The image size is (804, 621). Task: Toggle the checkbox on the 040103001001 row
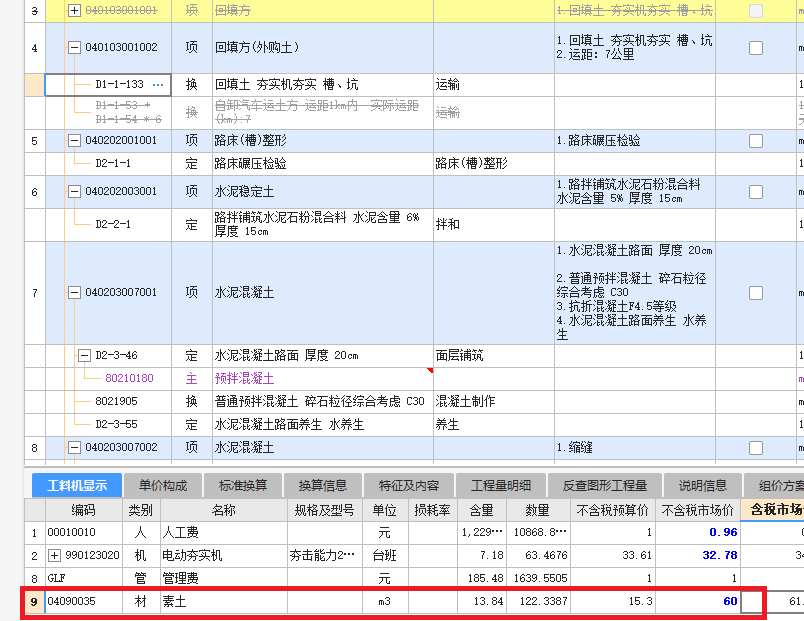756,11
